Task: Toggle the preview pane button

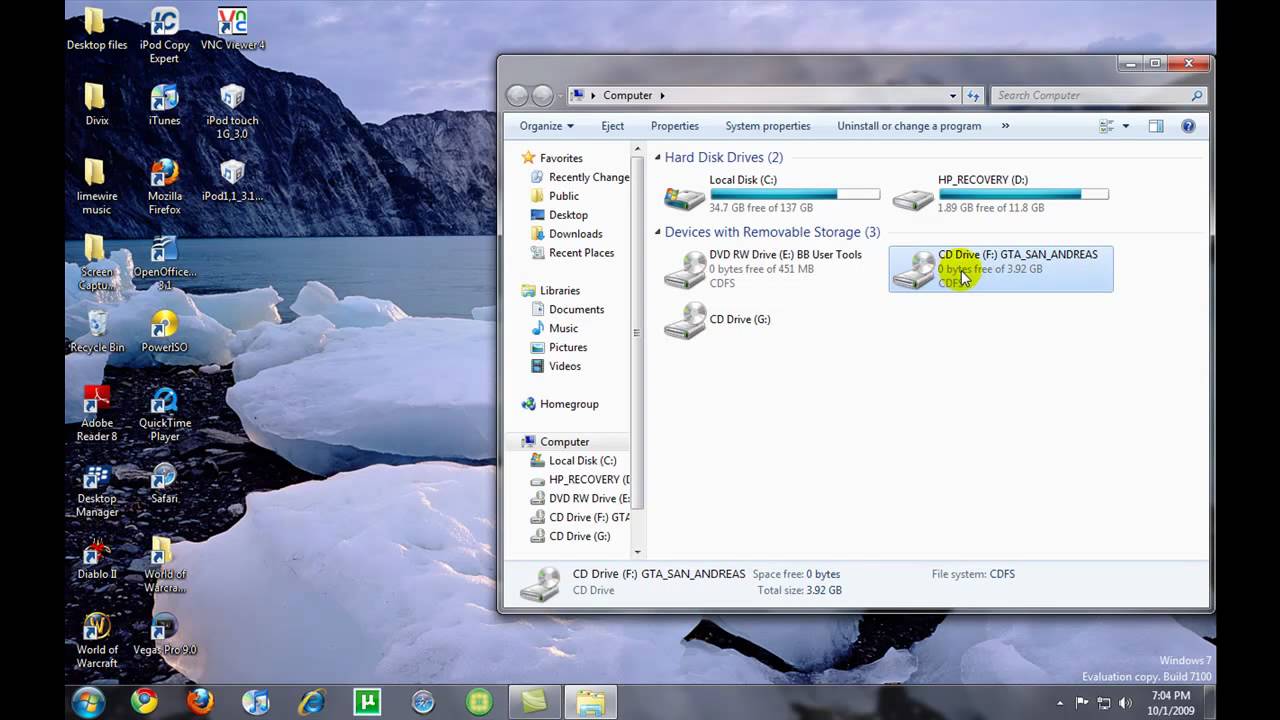Action: click(x=1156, y=126)
